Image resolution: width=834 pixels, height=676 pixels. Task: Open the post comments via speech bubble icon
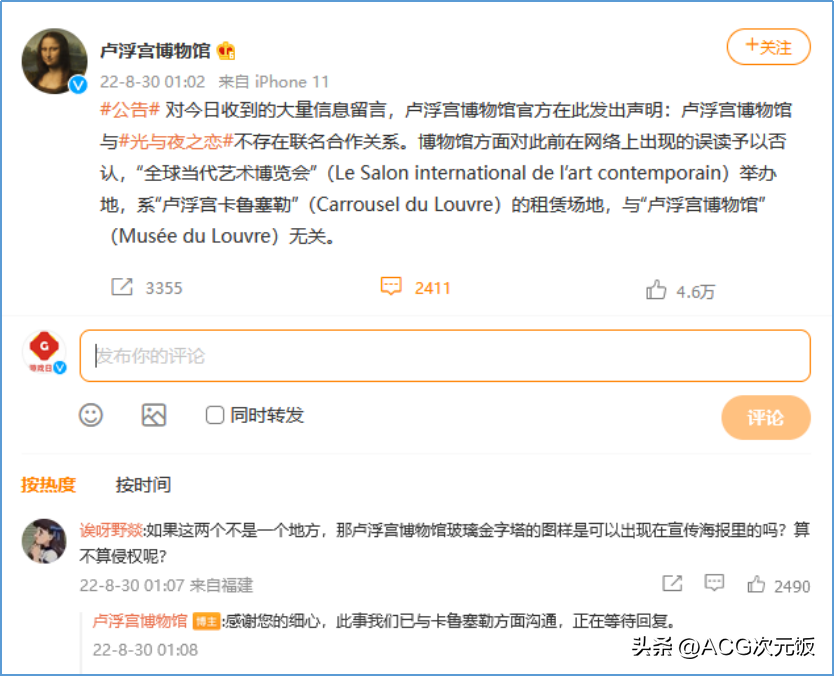click(391, 286)
